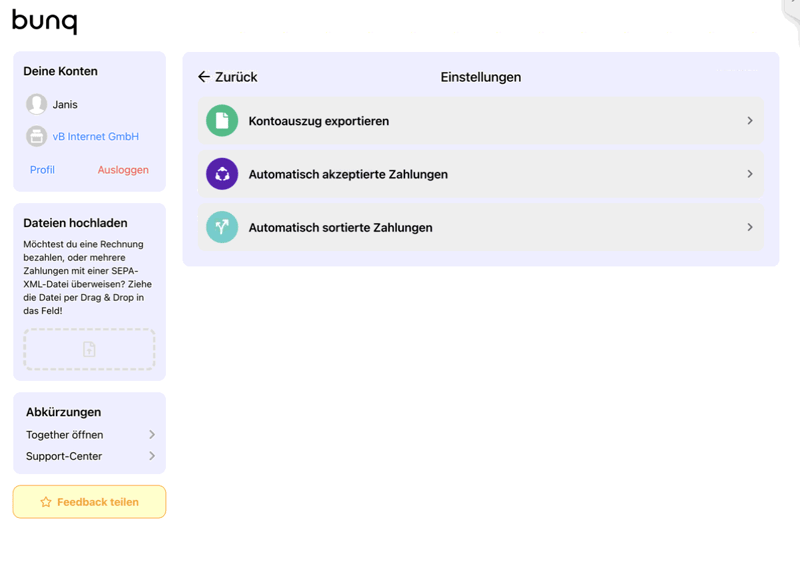Open Automatisch sortierte Zahlungen settings
800x568 pixels.
click(x=340, y=228)
